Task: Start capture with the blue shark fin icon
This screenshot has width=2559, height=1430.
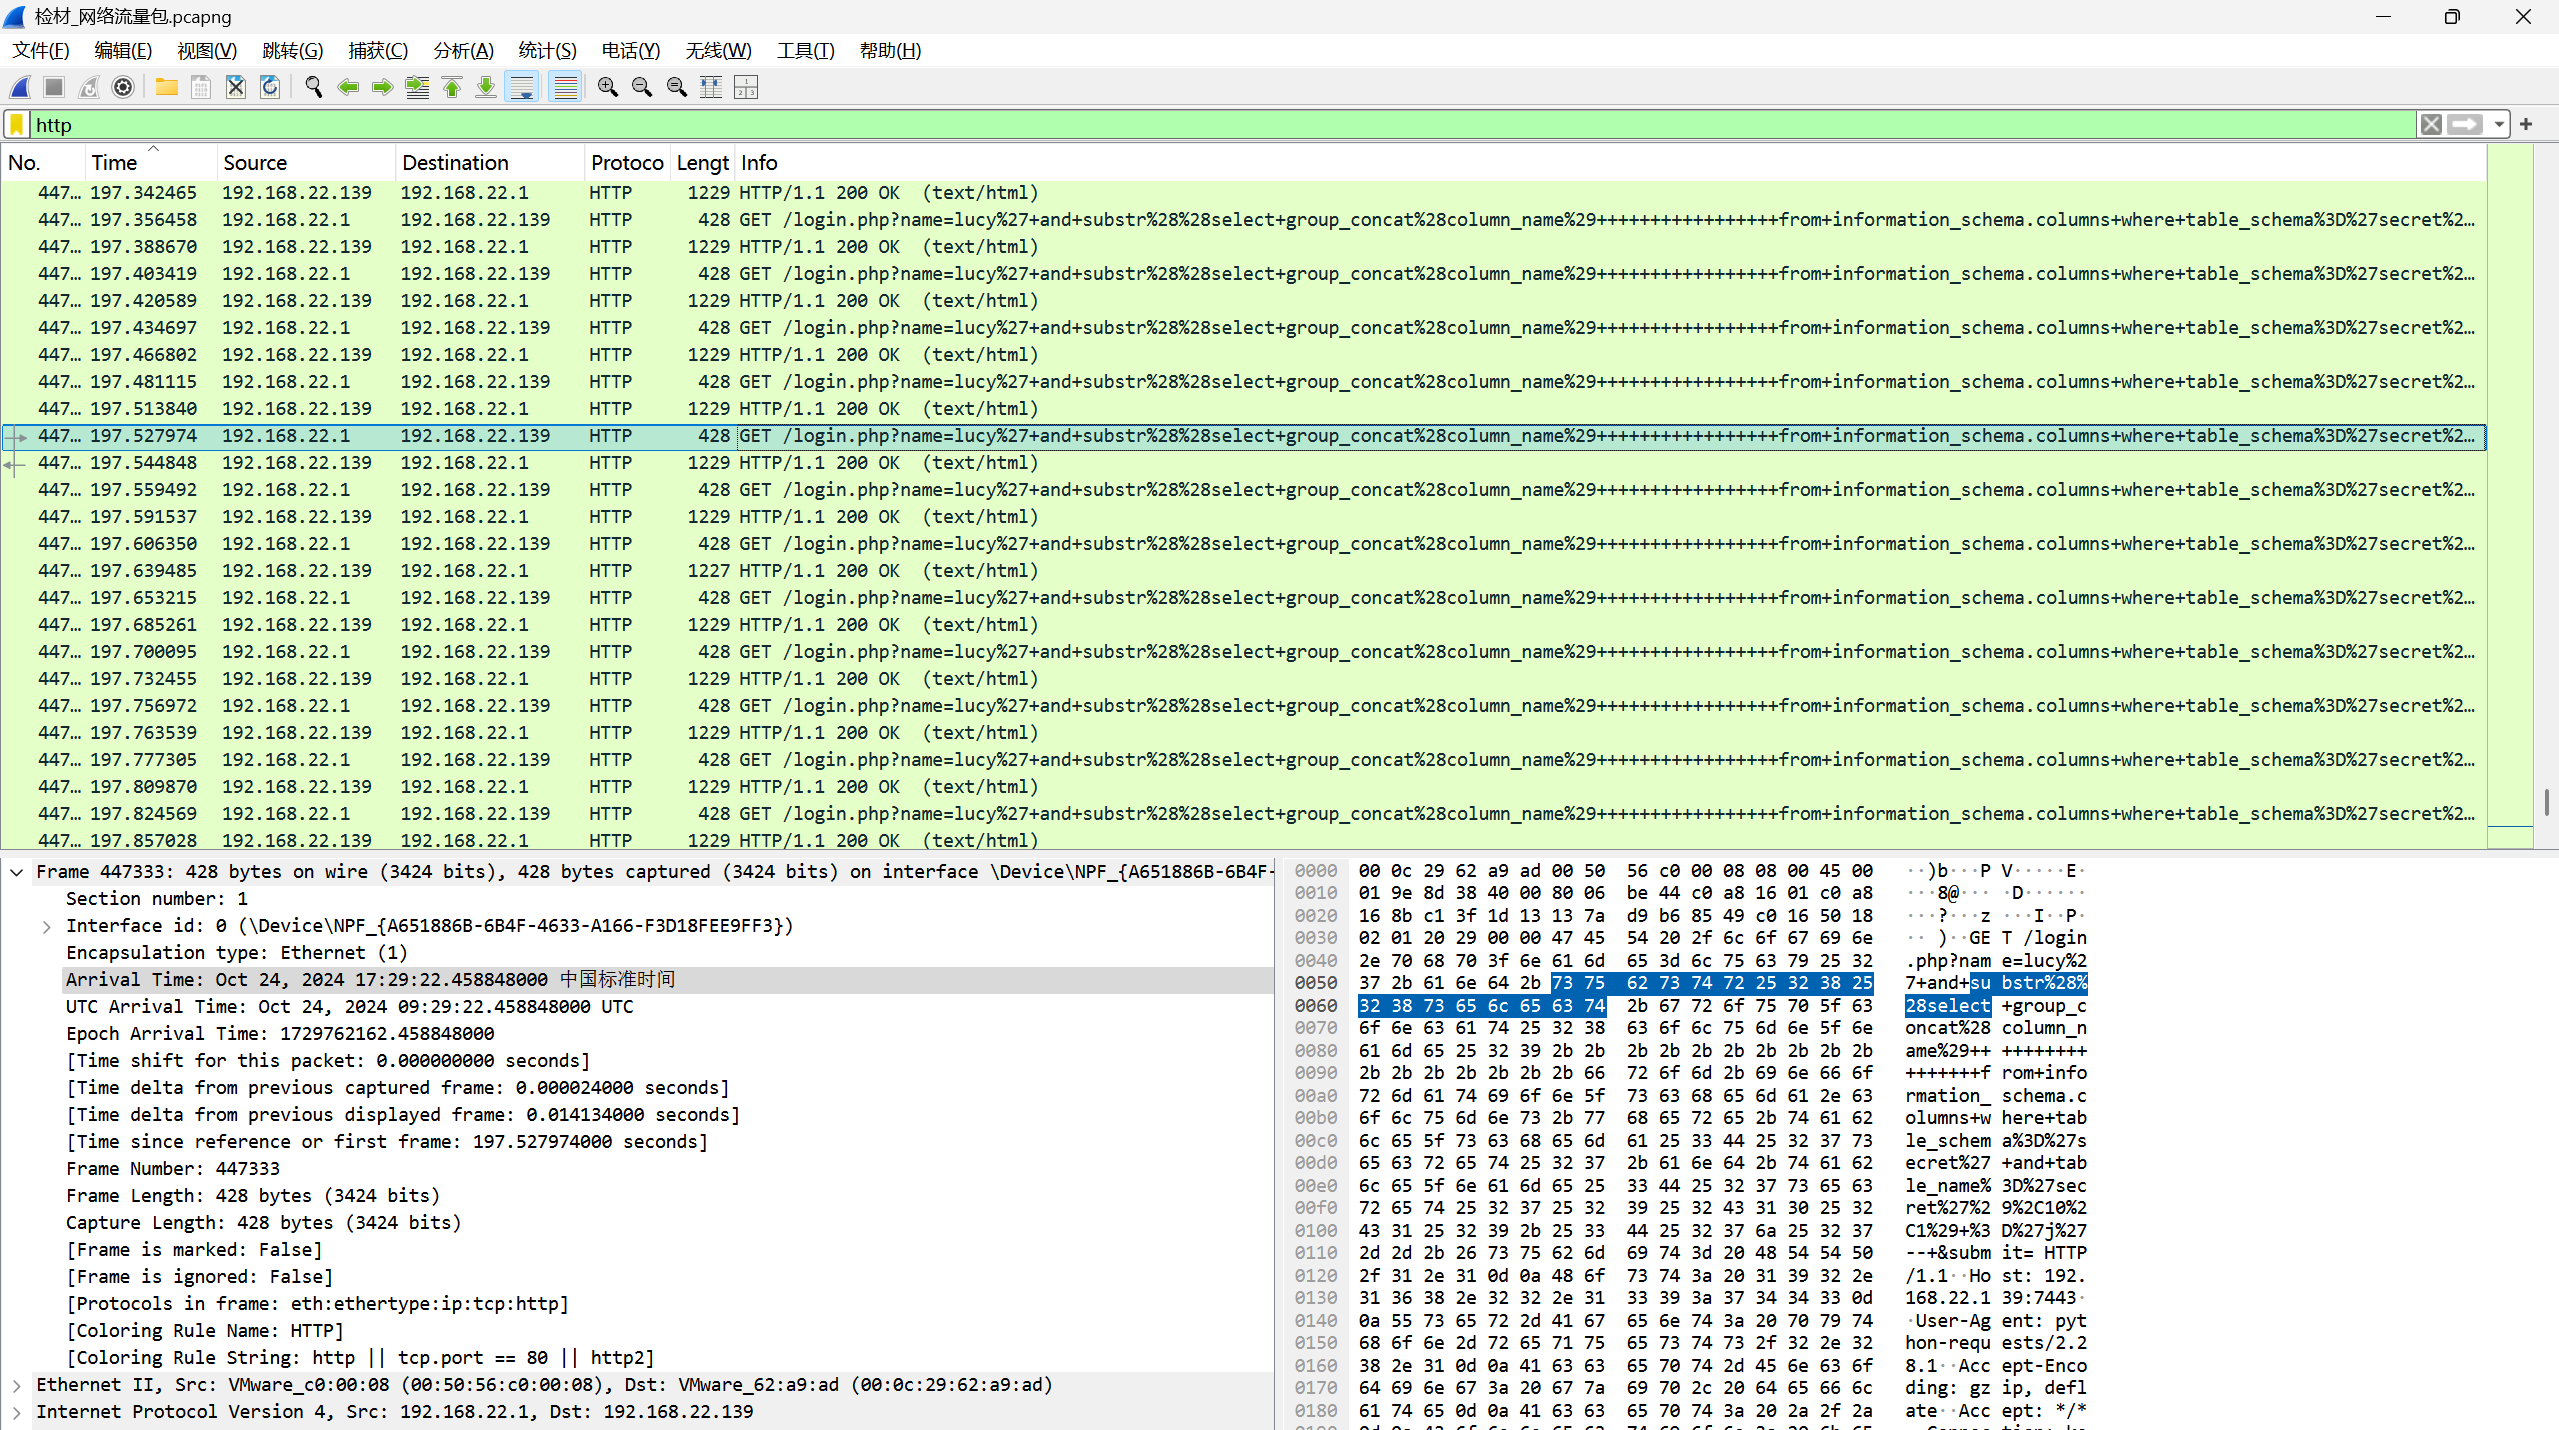Action: coord(20,88)
